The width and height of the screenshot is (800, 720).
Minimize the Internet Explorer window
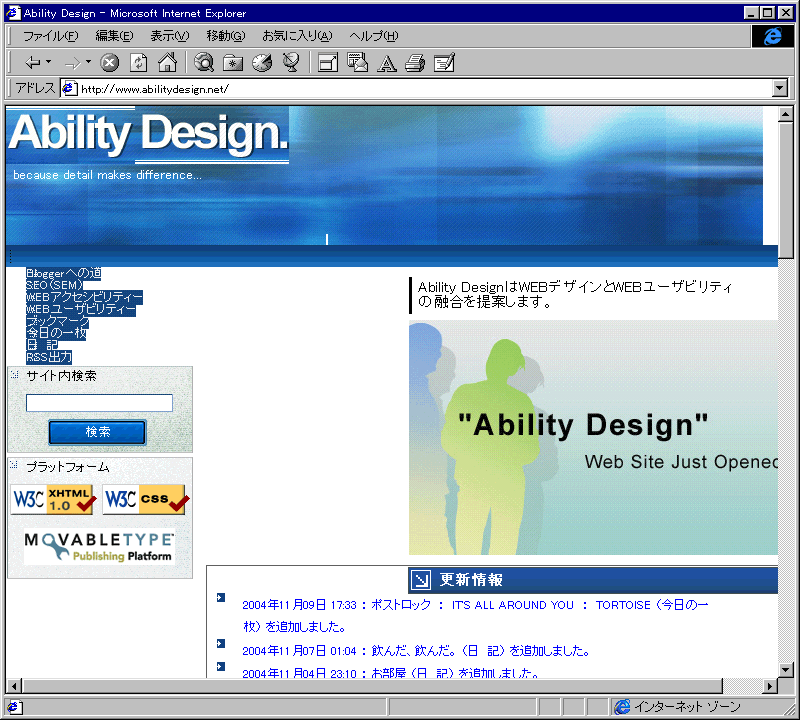pos(751,13)
